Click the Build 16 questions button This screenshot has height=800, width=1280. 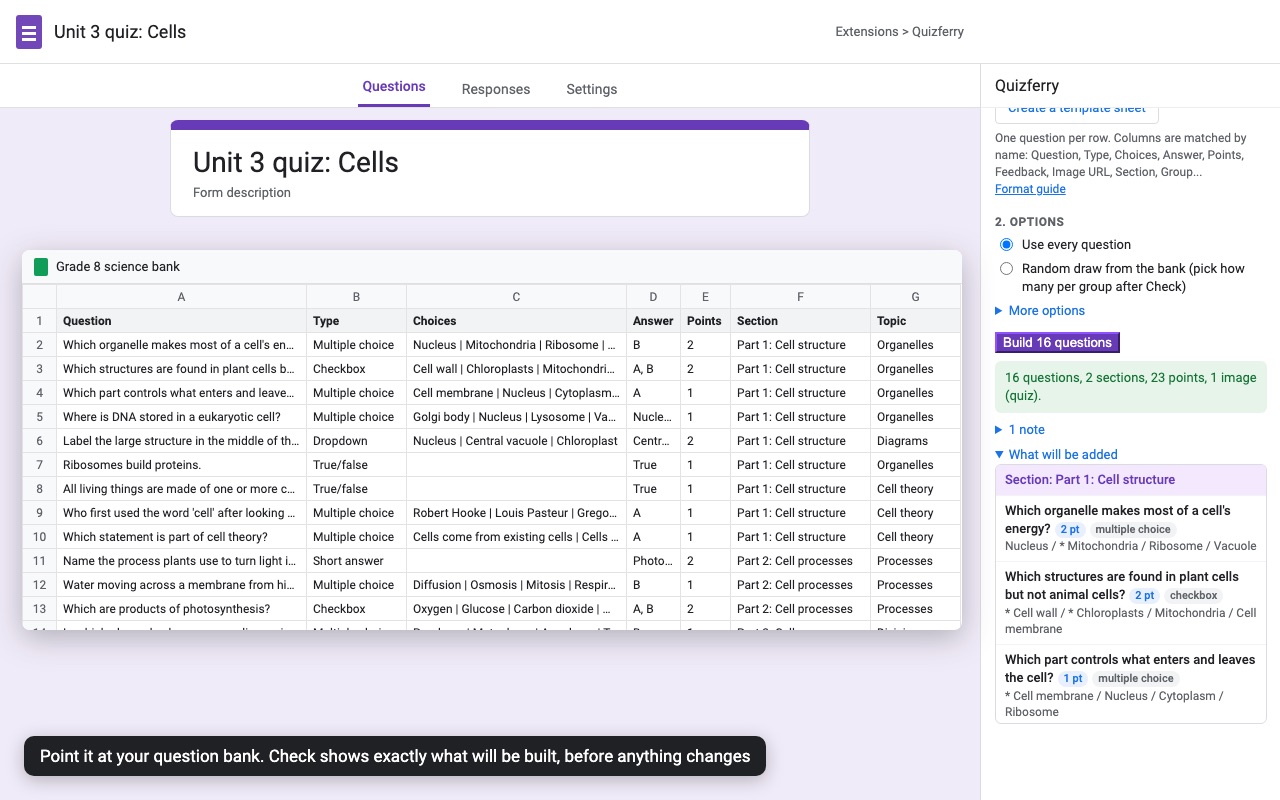click(1057, 342)
